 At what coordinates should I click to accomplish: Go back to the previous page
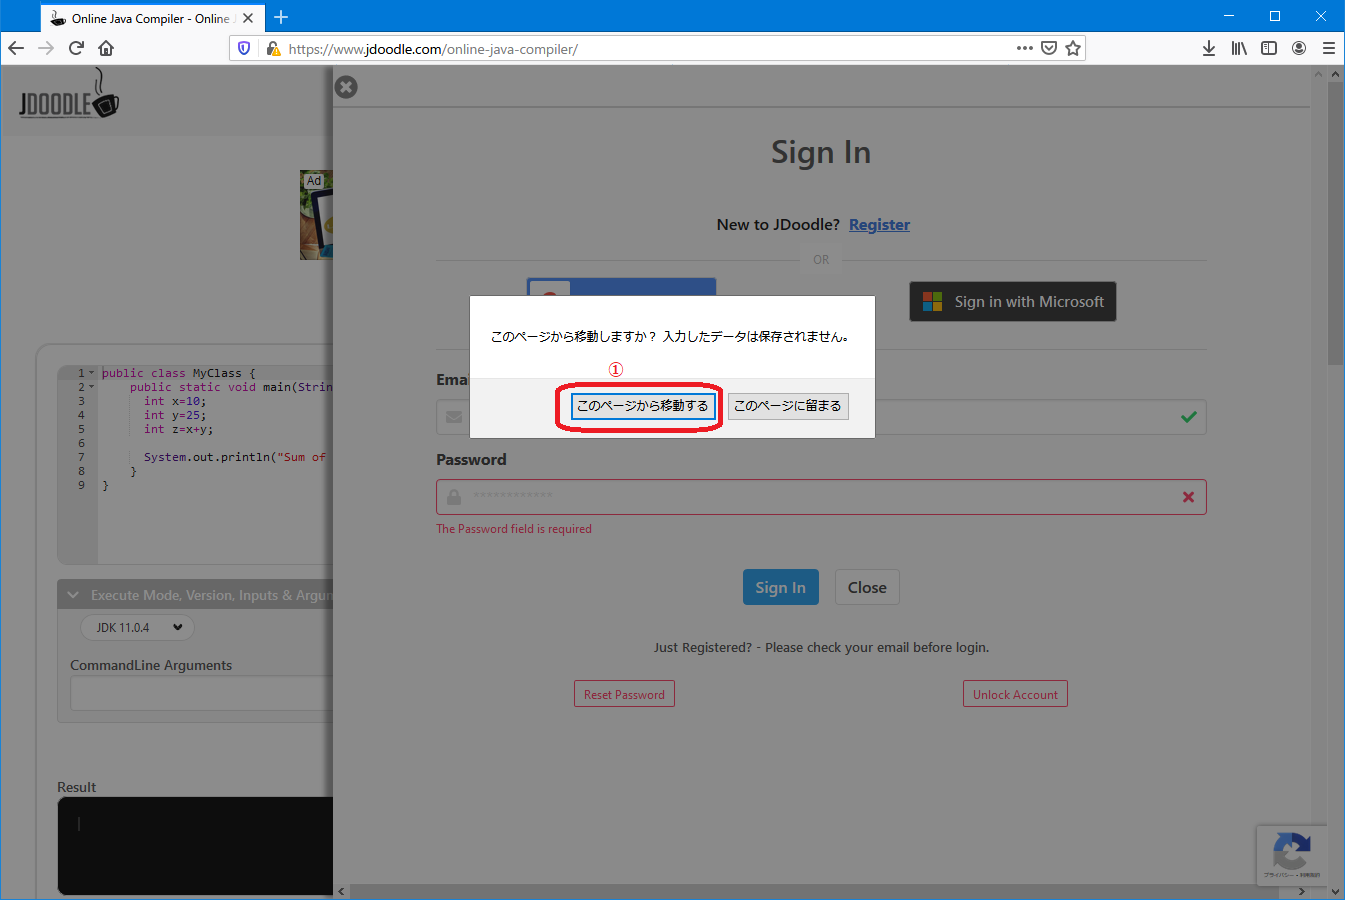pos(16,48)
